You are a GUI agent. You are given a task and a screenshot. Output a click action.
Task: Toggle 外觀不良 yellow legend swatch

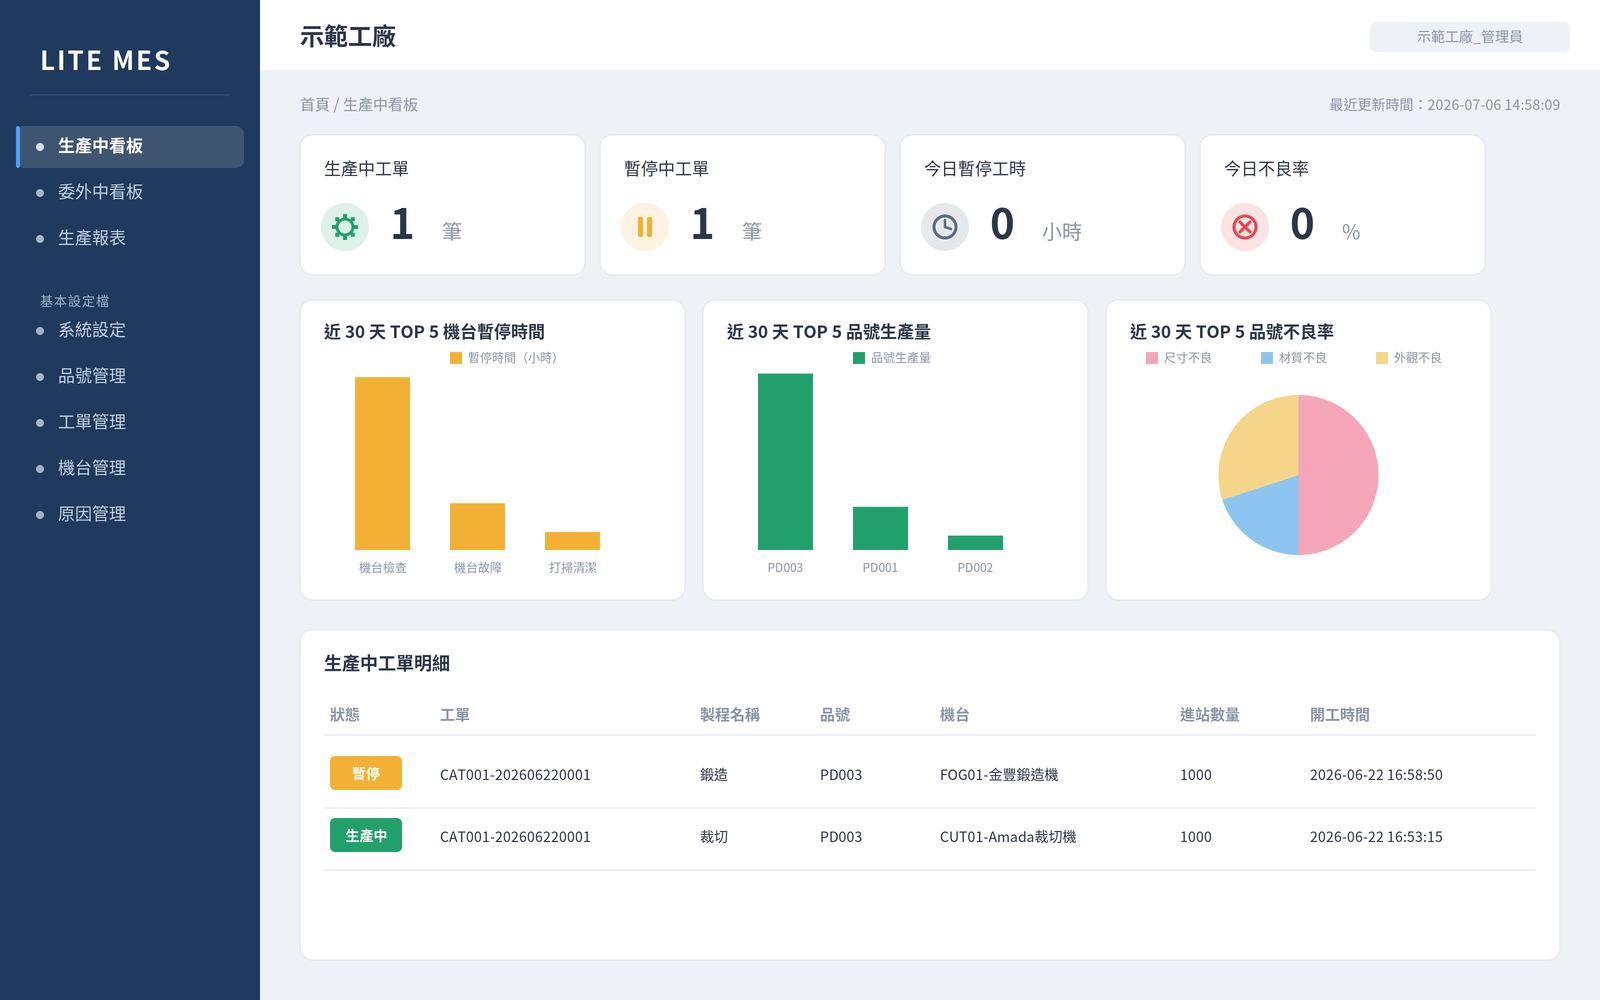[1382, 358]
